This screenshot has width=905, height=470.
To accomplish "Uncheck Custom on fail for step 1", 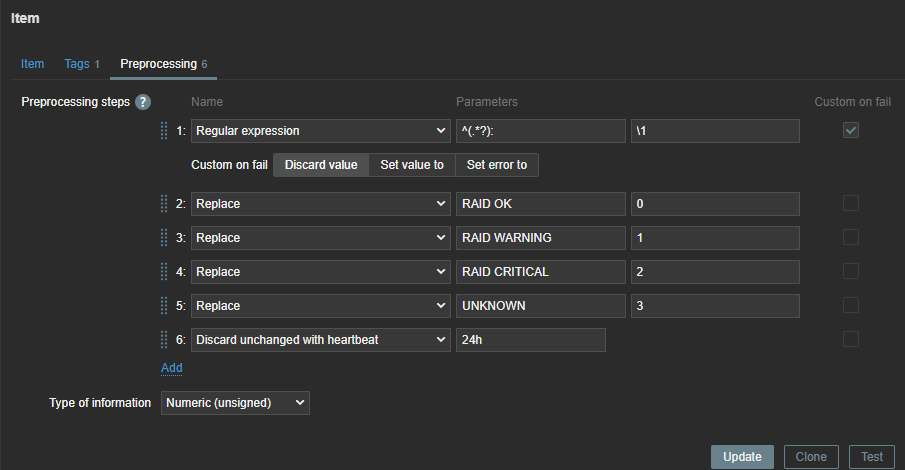I will (x=851, y=131).
